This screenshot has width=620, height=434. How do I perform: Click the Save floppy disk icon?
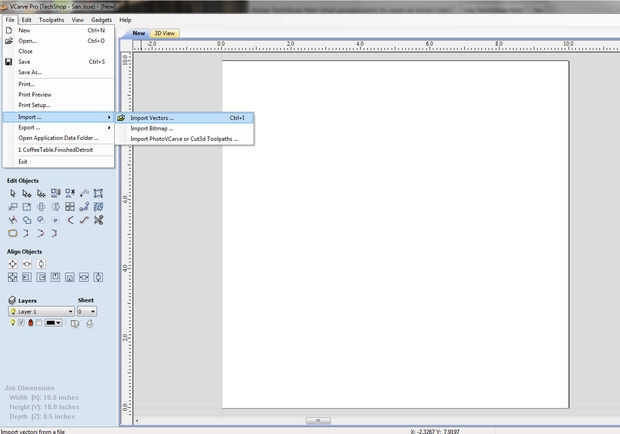[9, 62]
